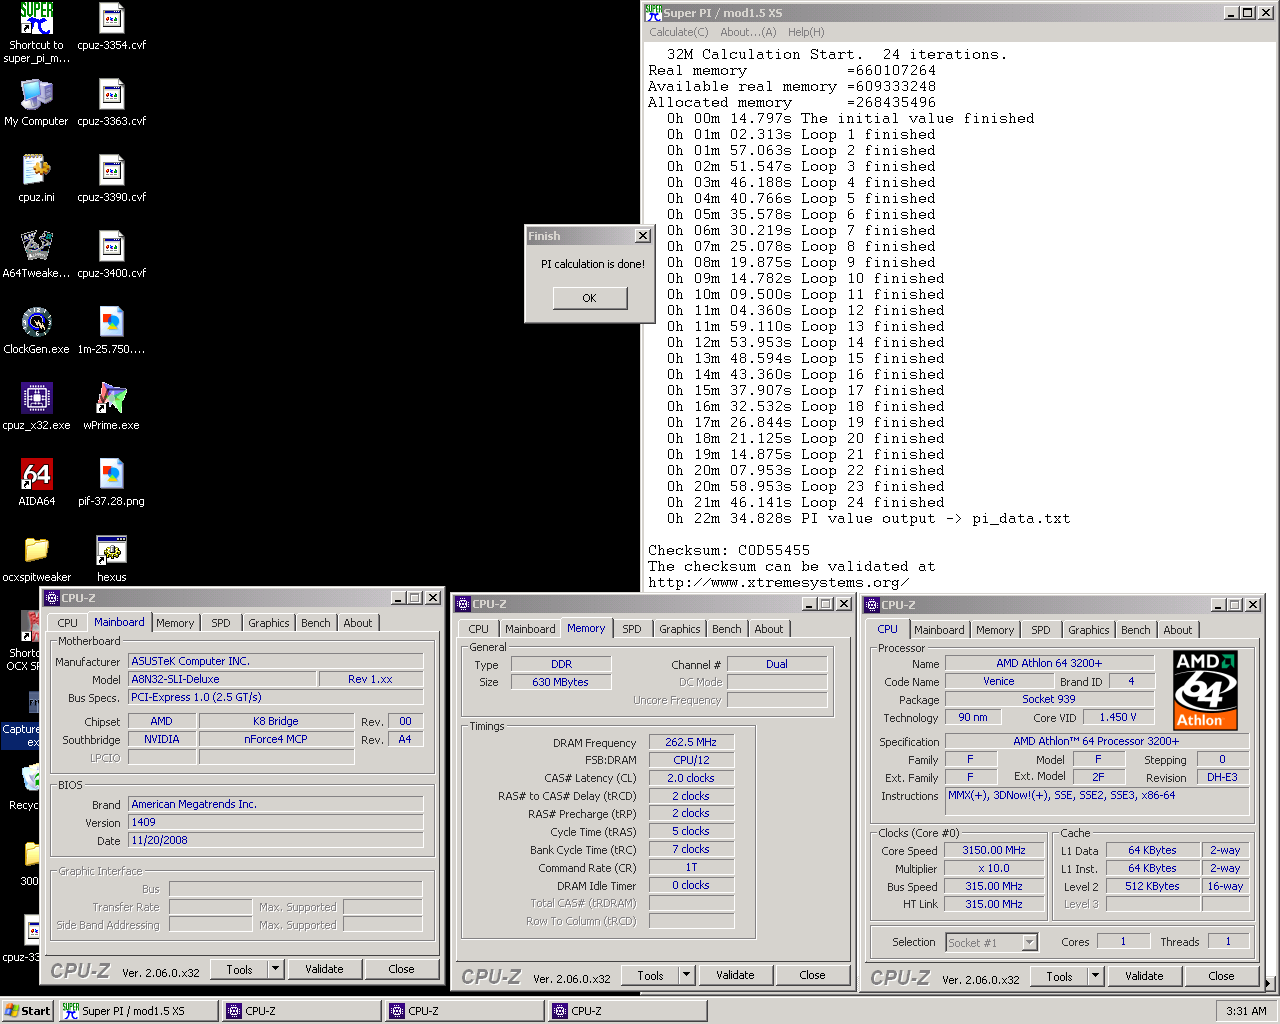This screenshot has height=1024, width=1280.
Task: Open the Help(H) menu in Super PI
Action: coord(806,32)
